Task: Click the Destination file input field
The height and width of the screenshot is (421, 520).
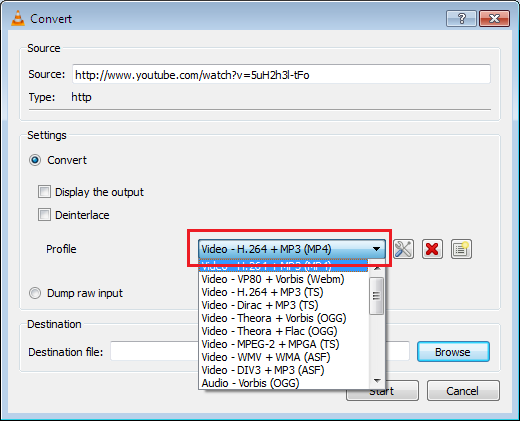Action: (260, 351)
